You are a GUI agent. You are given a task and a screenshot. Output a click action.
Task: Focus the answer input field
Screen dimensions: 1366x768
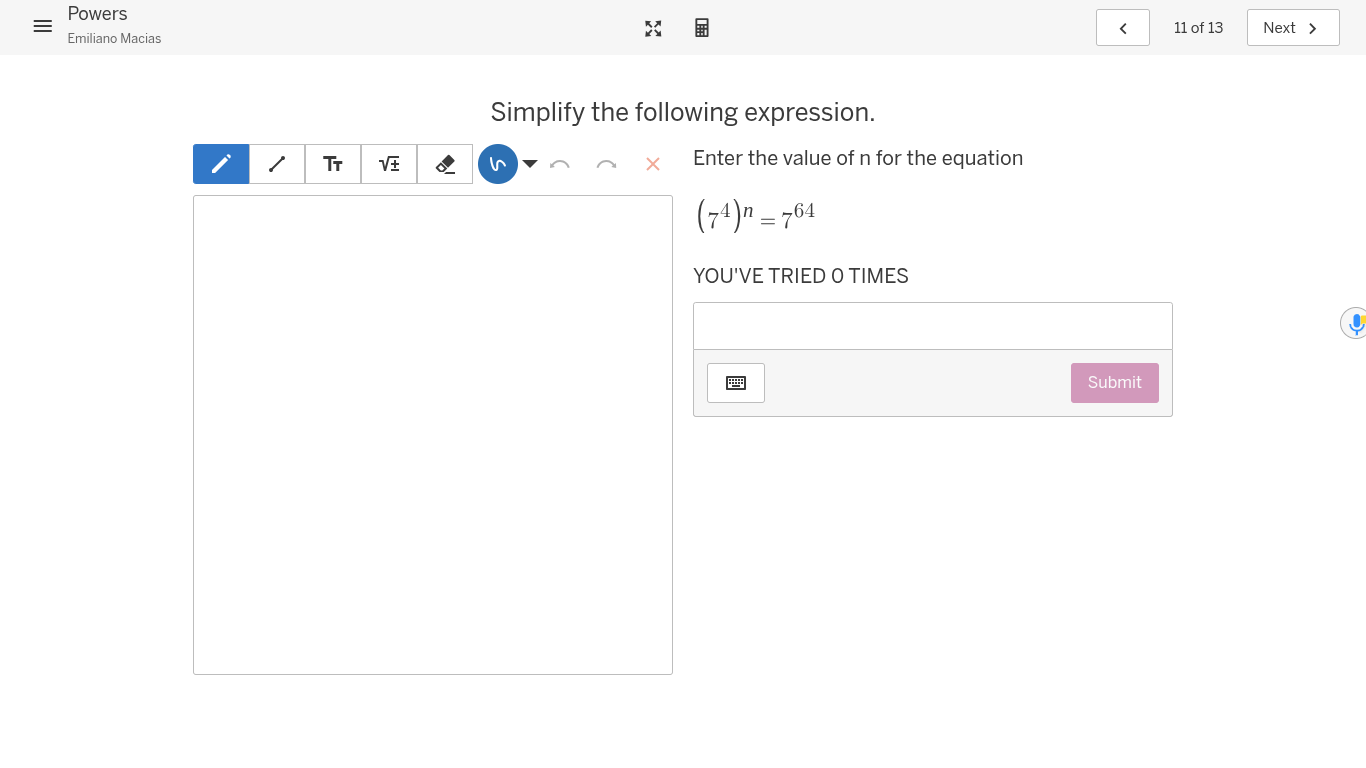932,326
